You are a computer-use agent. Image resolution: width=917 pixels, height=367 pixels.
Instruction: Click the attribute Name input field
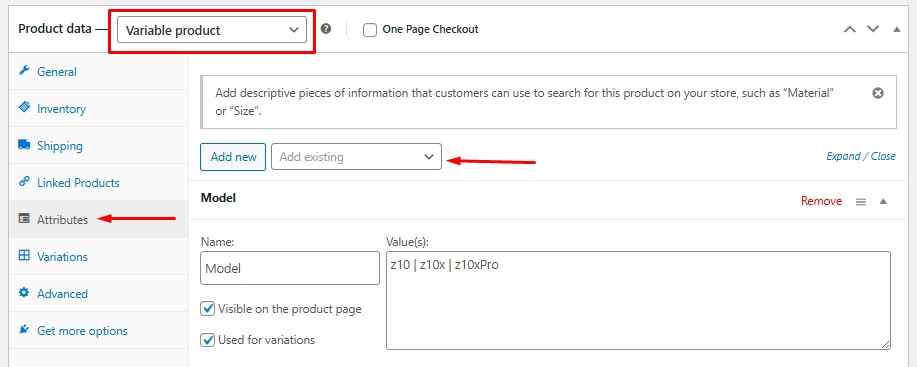290,268
